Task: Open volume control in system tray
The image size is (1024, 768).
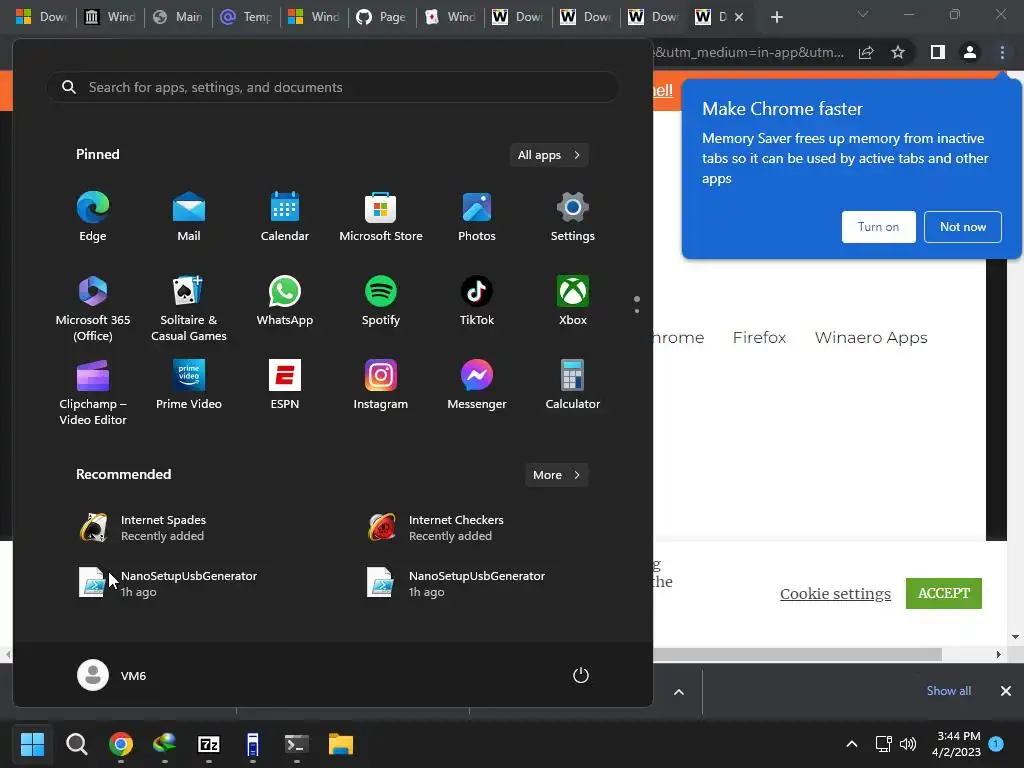Action: click(x=908, y=744)
